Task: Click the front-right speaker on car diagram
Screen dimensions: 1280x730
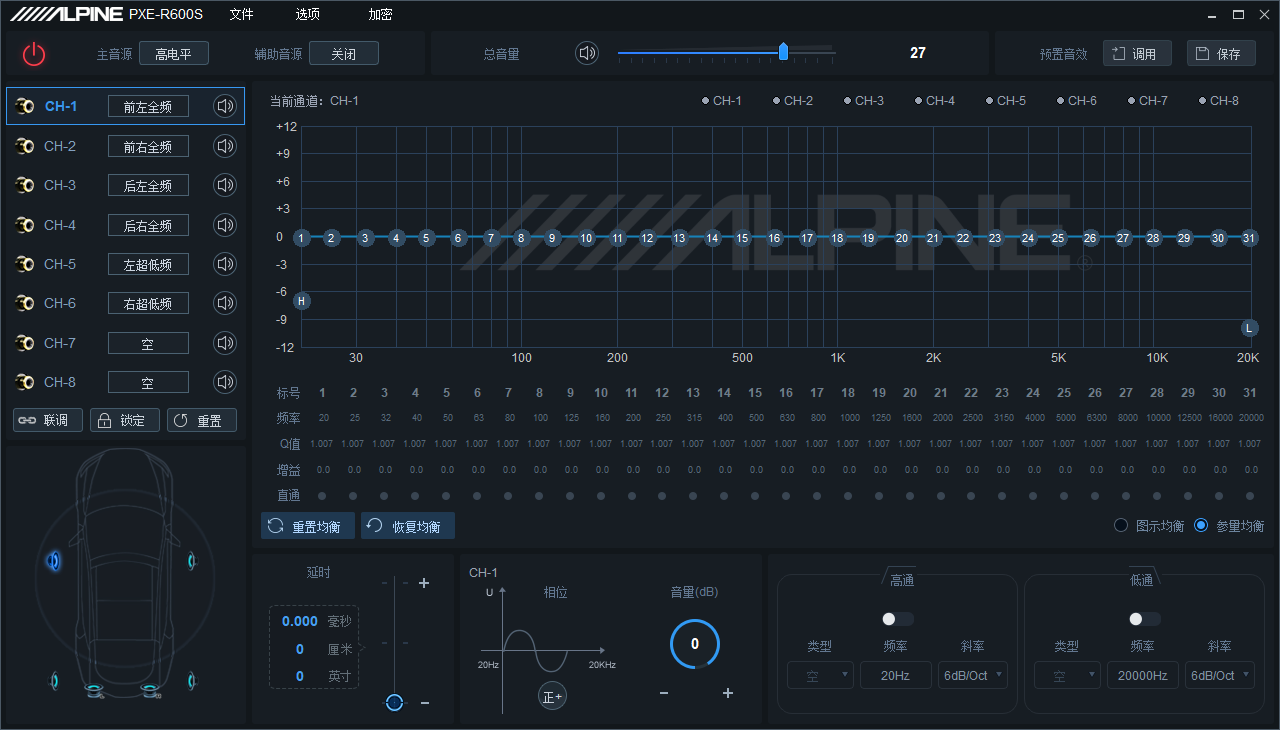Action: [191, 561]
